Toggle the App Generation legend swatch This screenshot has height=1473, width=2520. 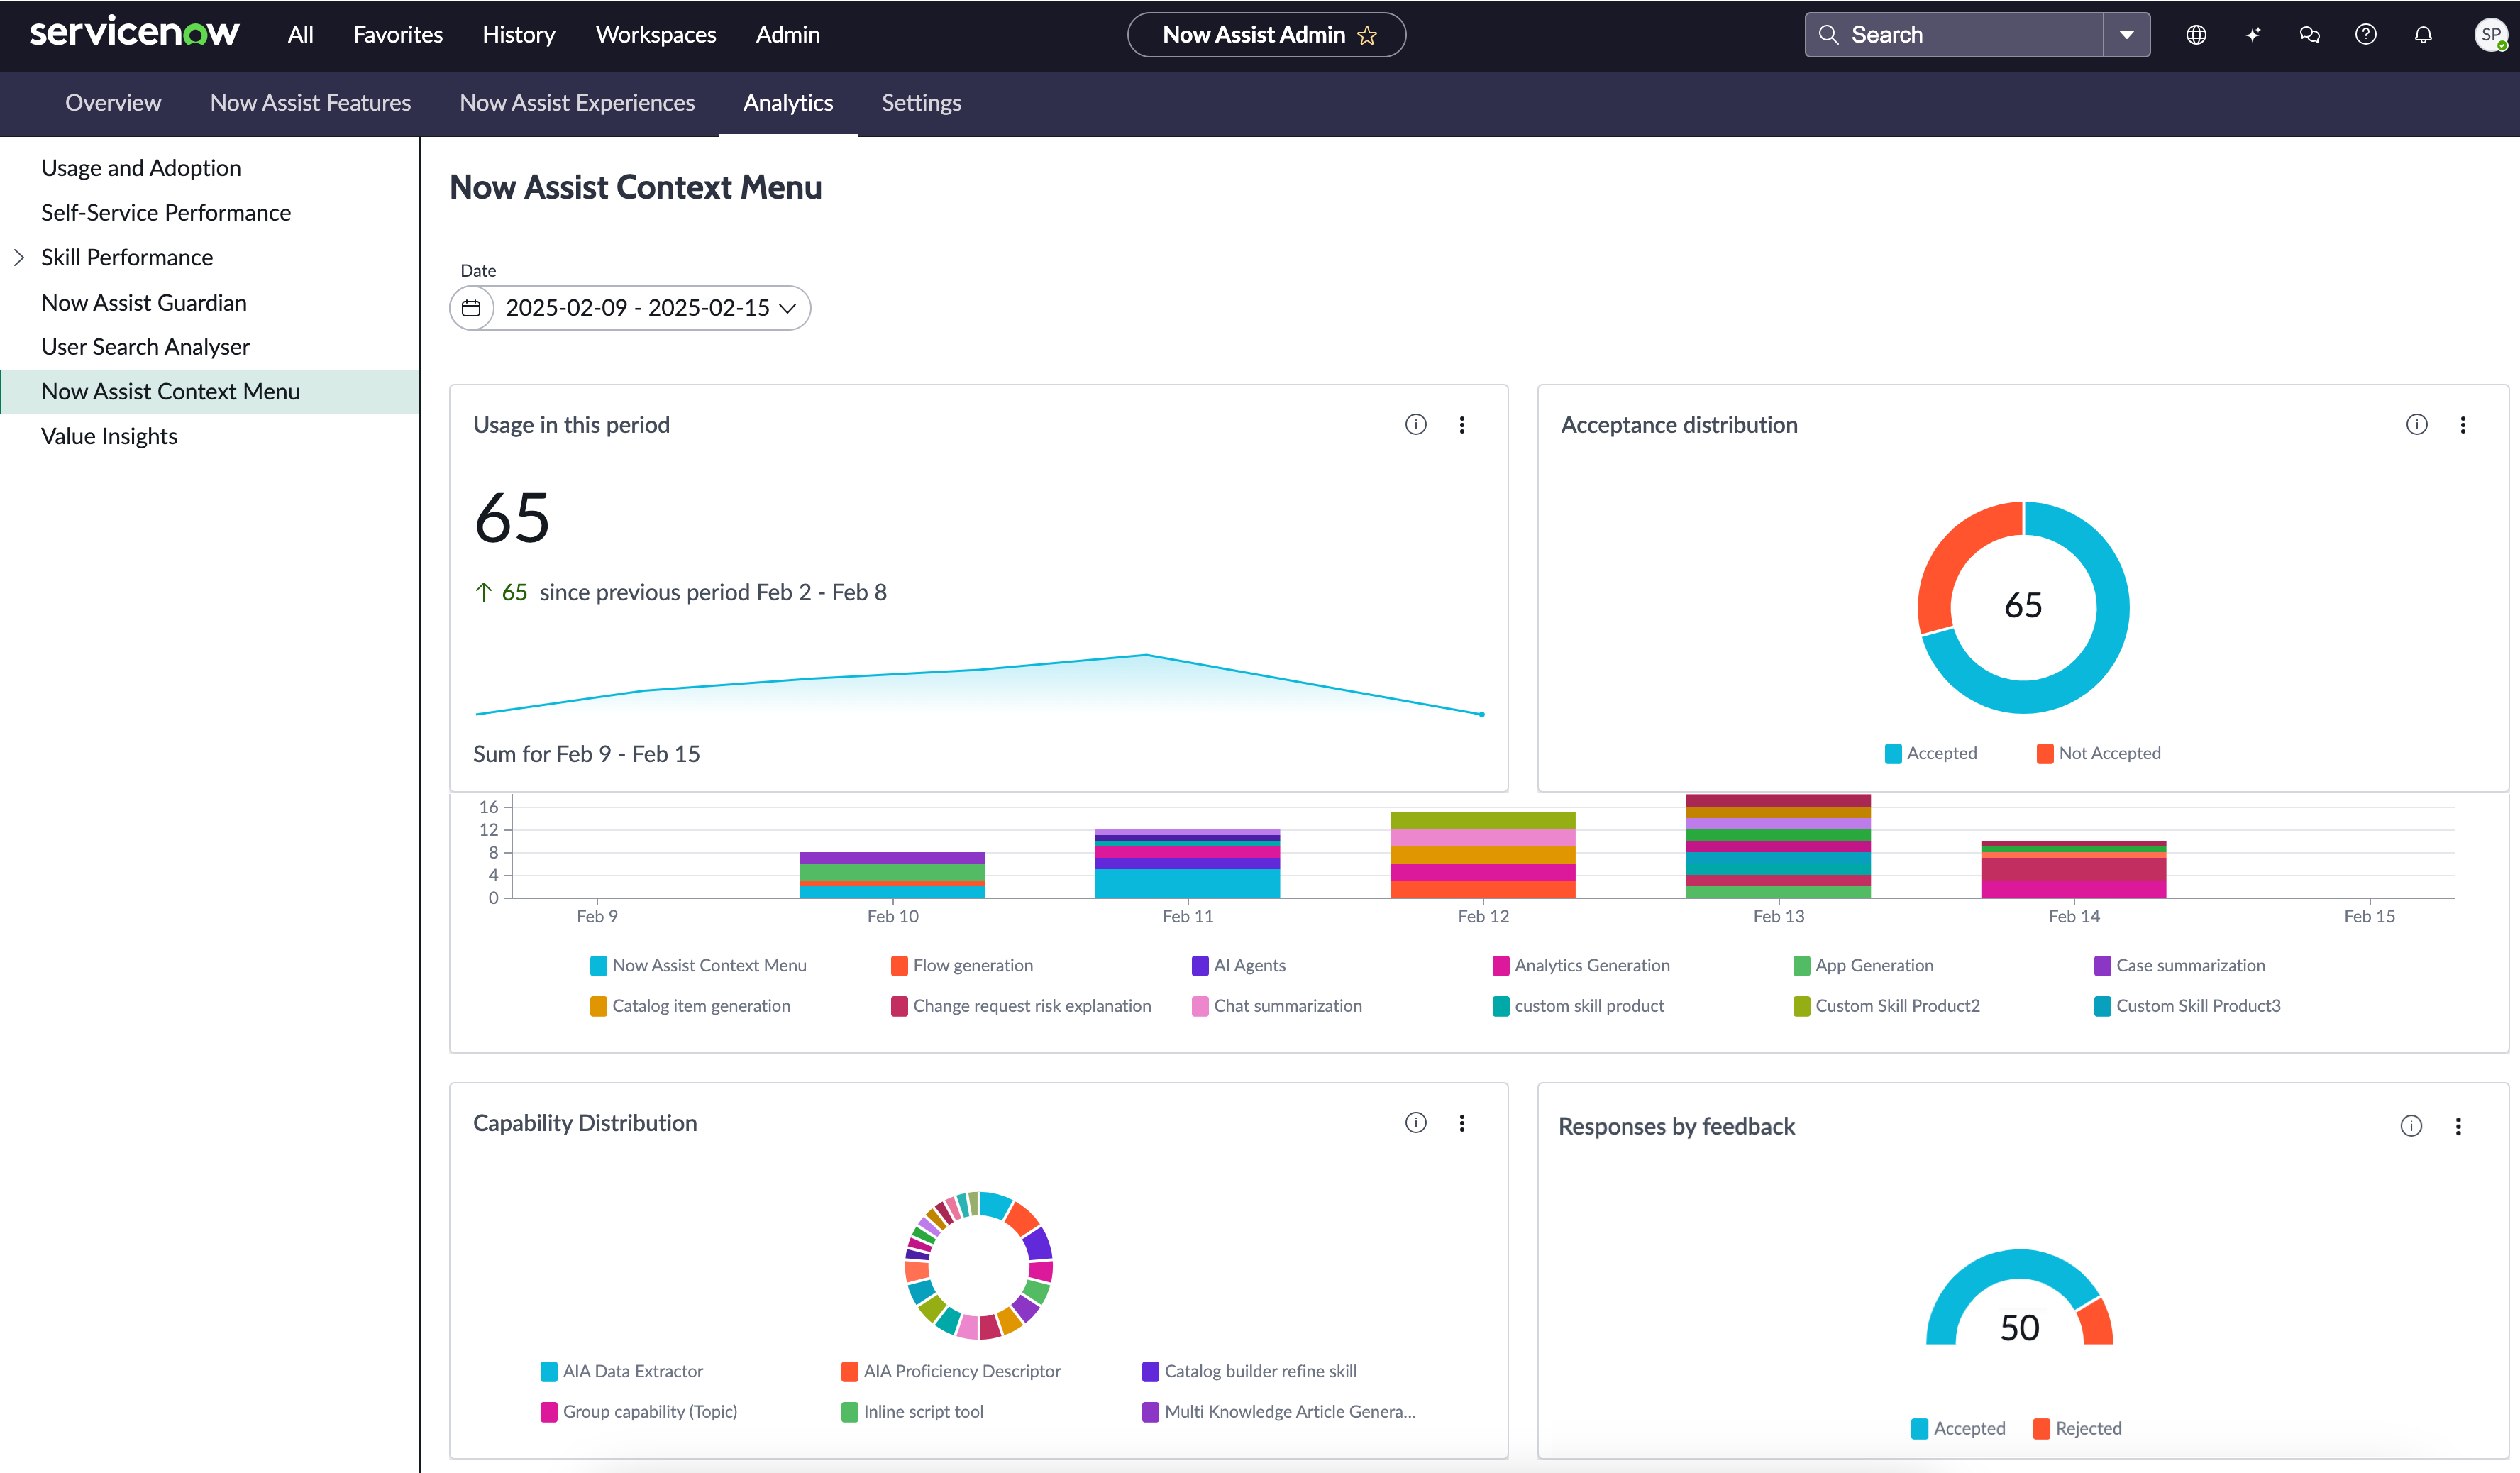(x=1802, y=965)
